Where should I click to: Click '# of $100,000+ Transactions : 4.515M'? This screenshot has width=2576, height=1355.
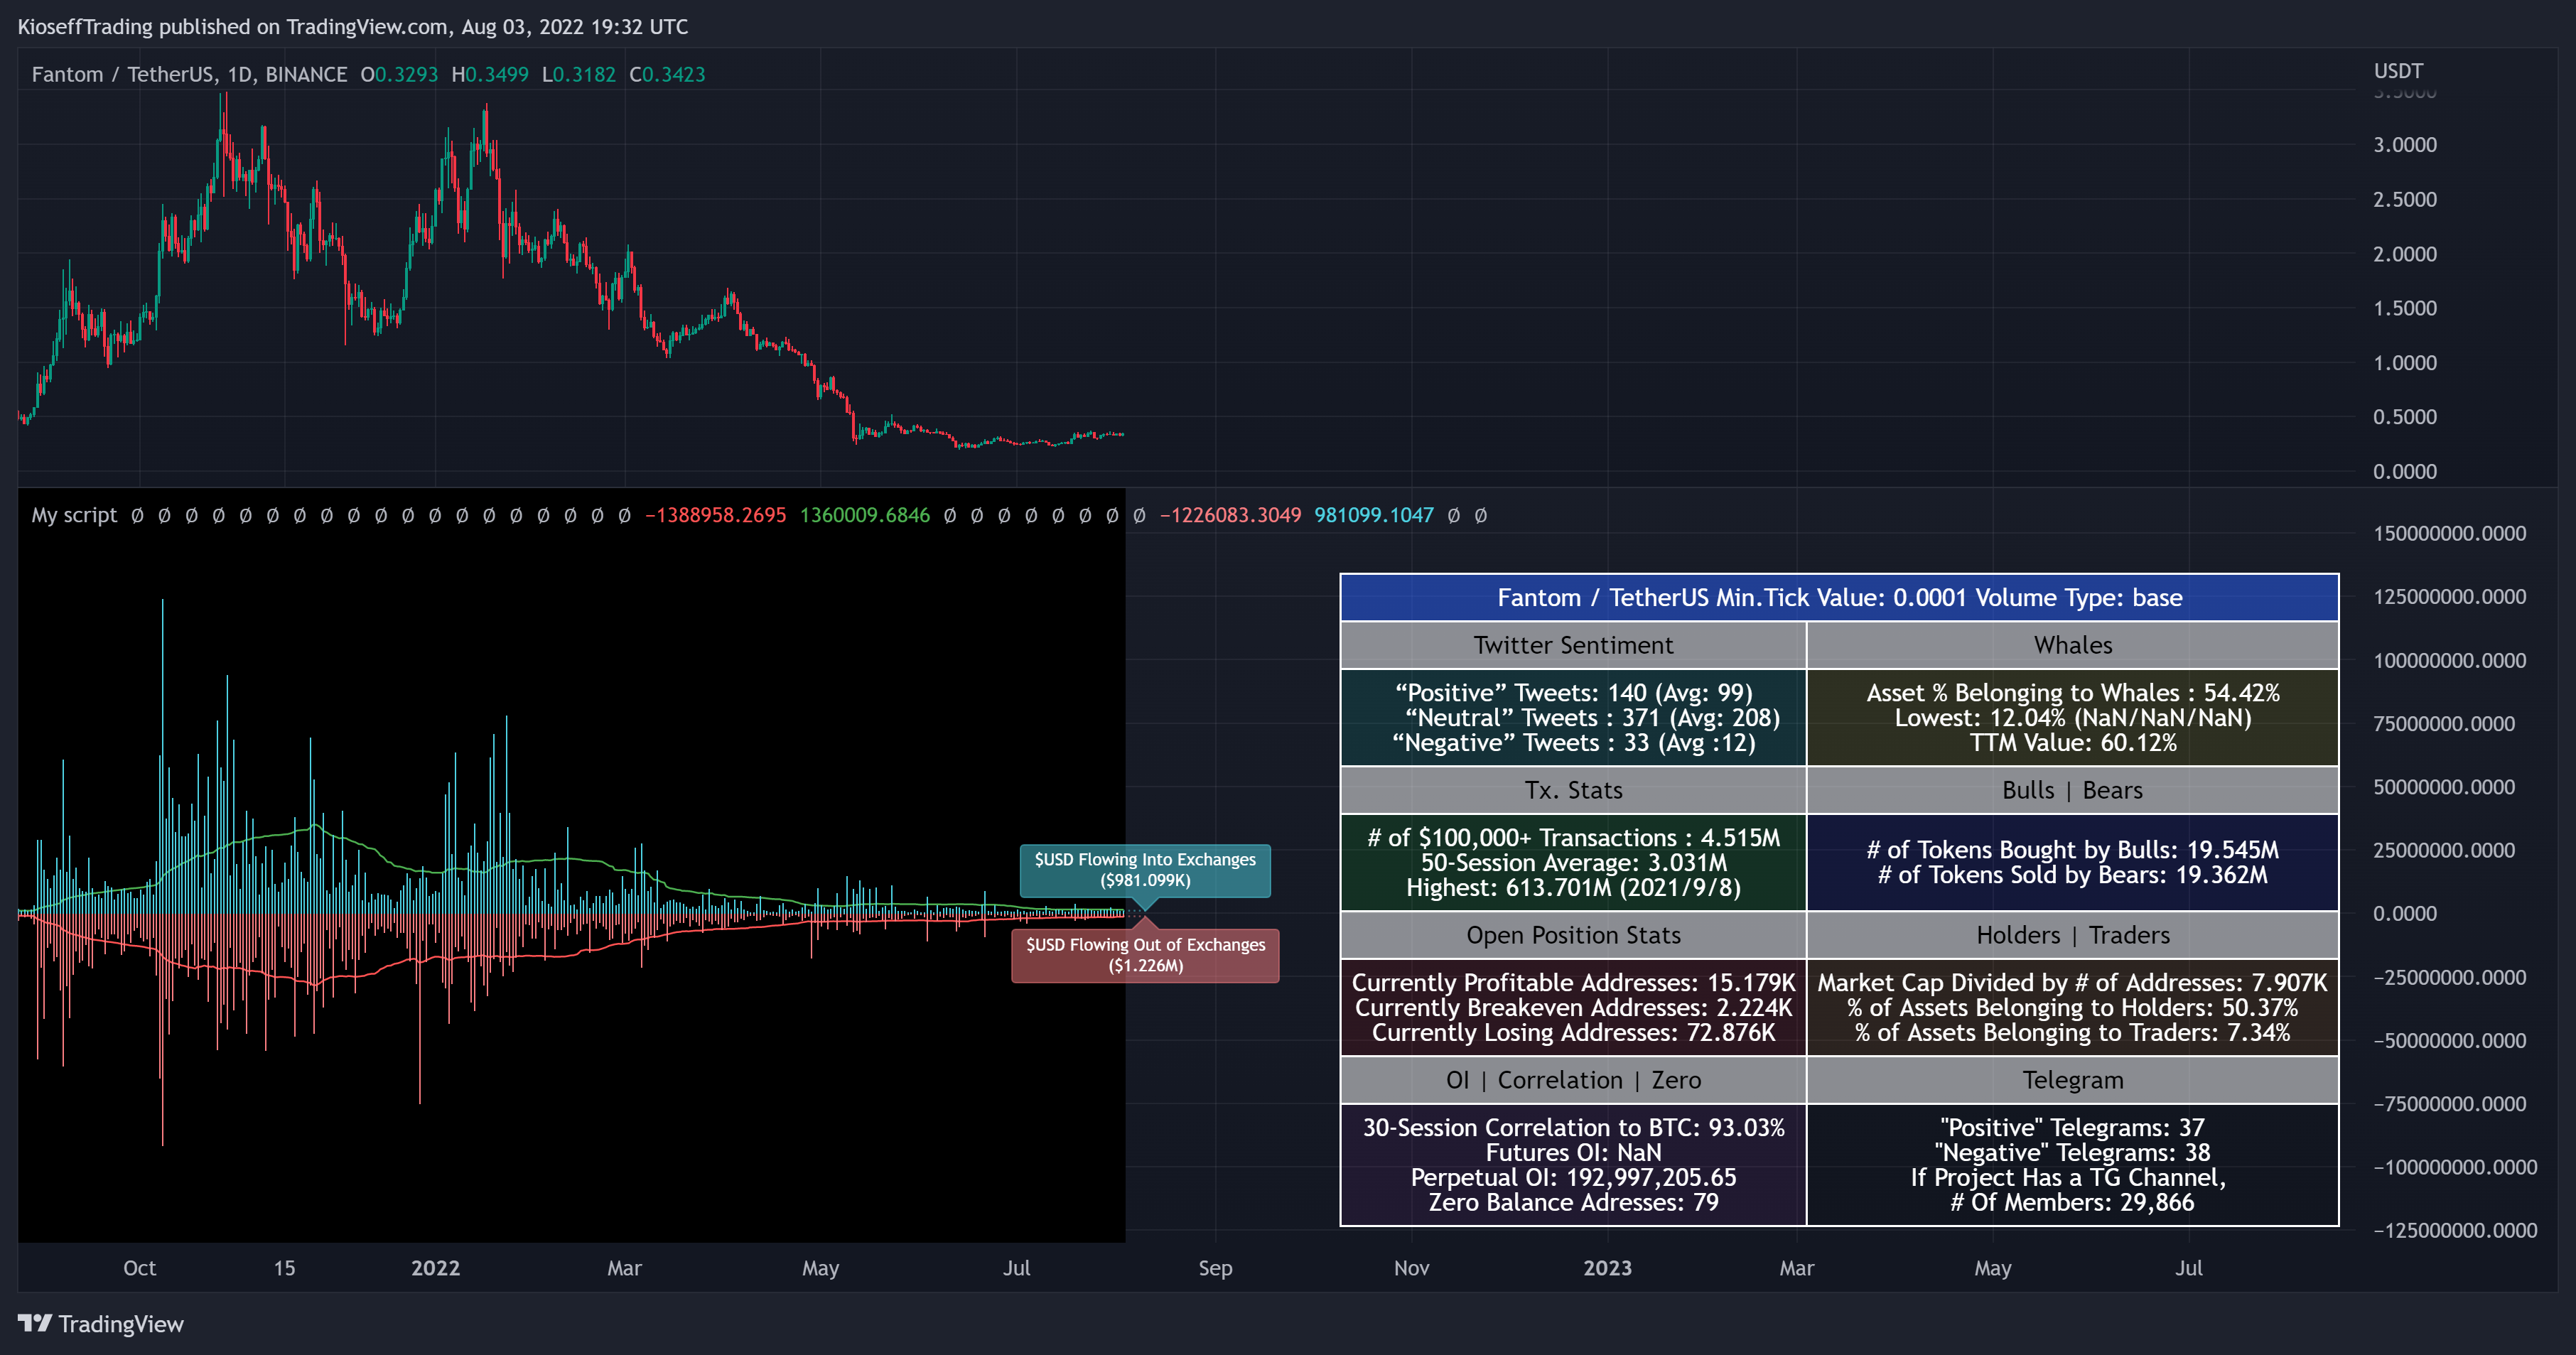click(1573, 838)
